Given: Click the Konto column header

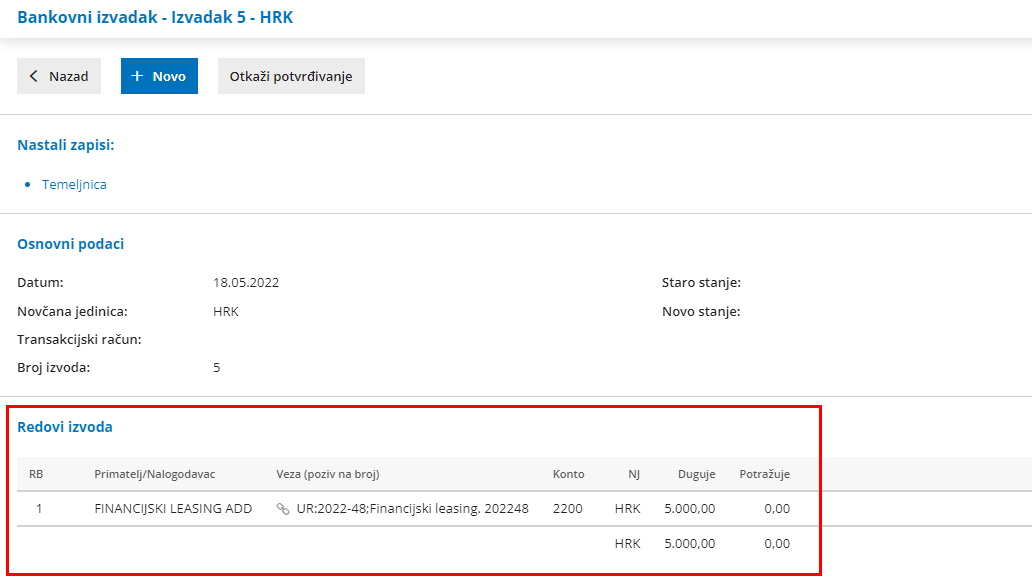Looking at the screenshot, I should click(x=568, y=474).
